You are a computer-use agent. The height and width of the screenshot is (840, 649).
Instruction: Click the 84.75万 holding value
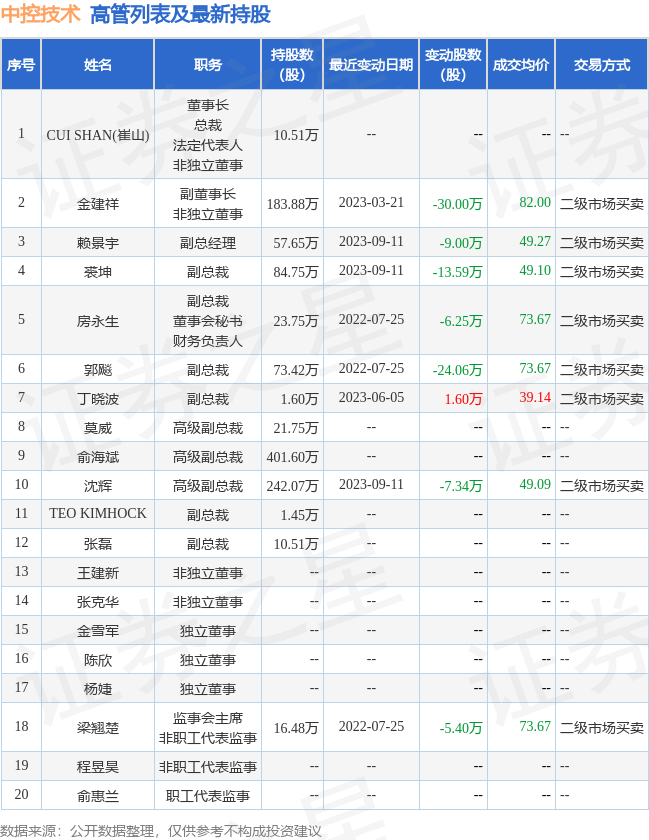click(x=296, y=272)
